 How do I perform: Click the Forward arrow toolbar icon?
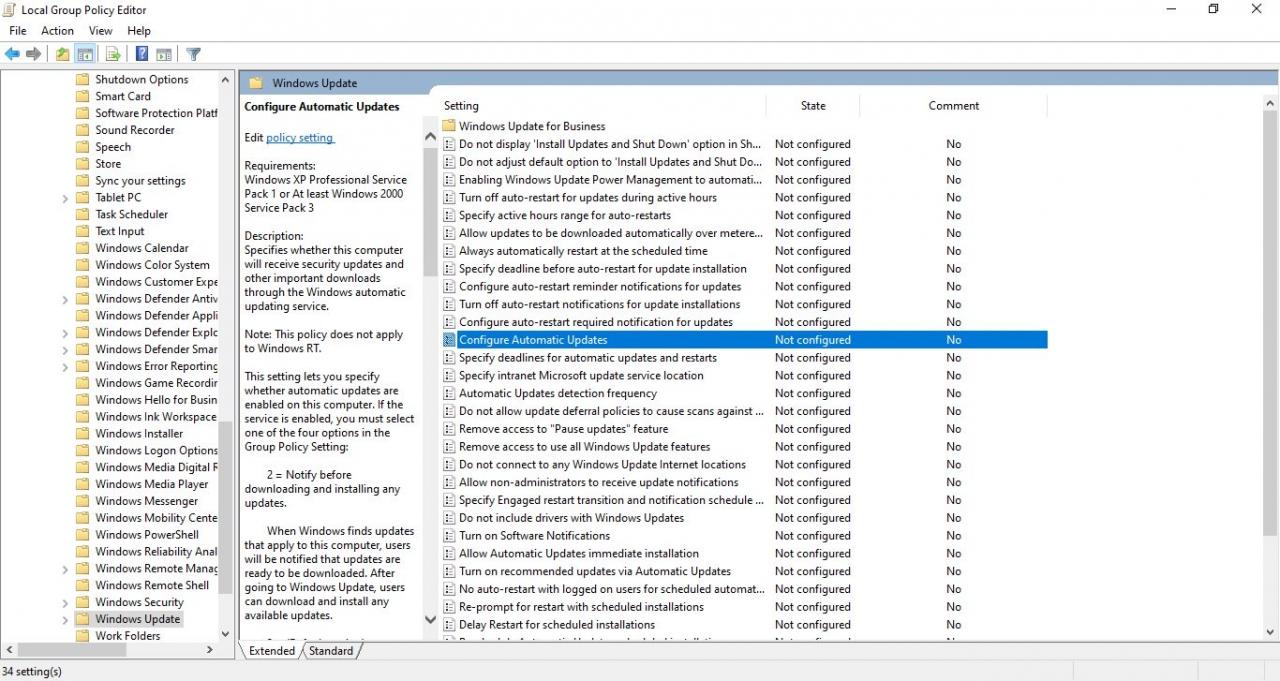click(x=34, y=54)
